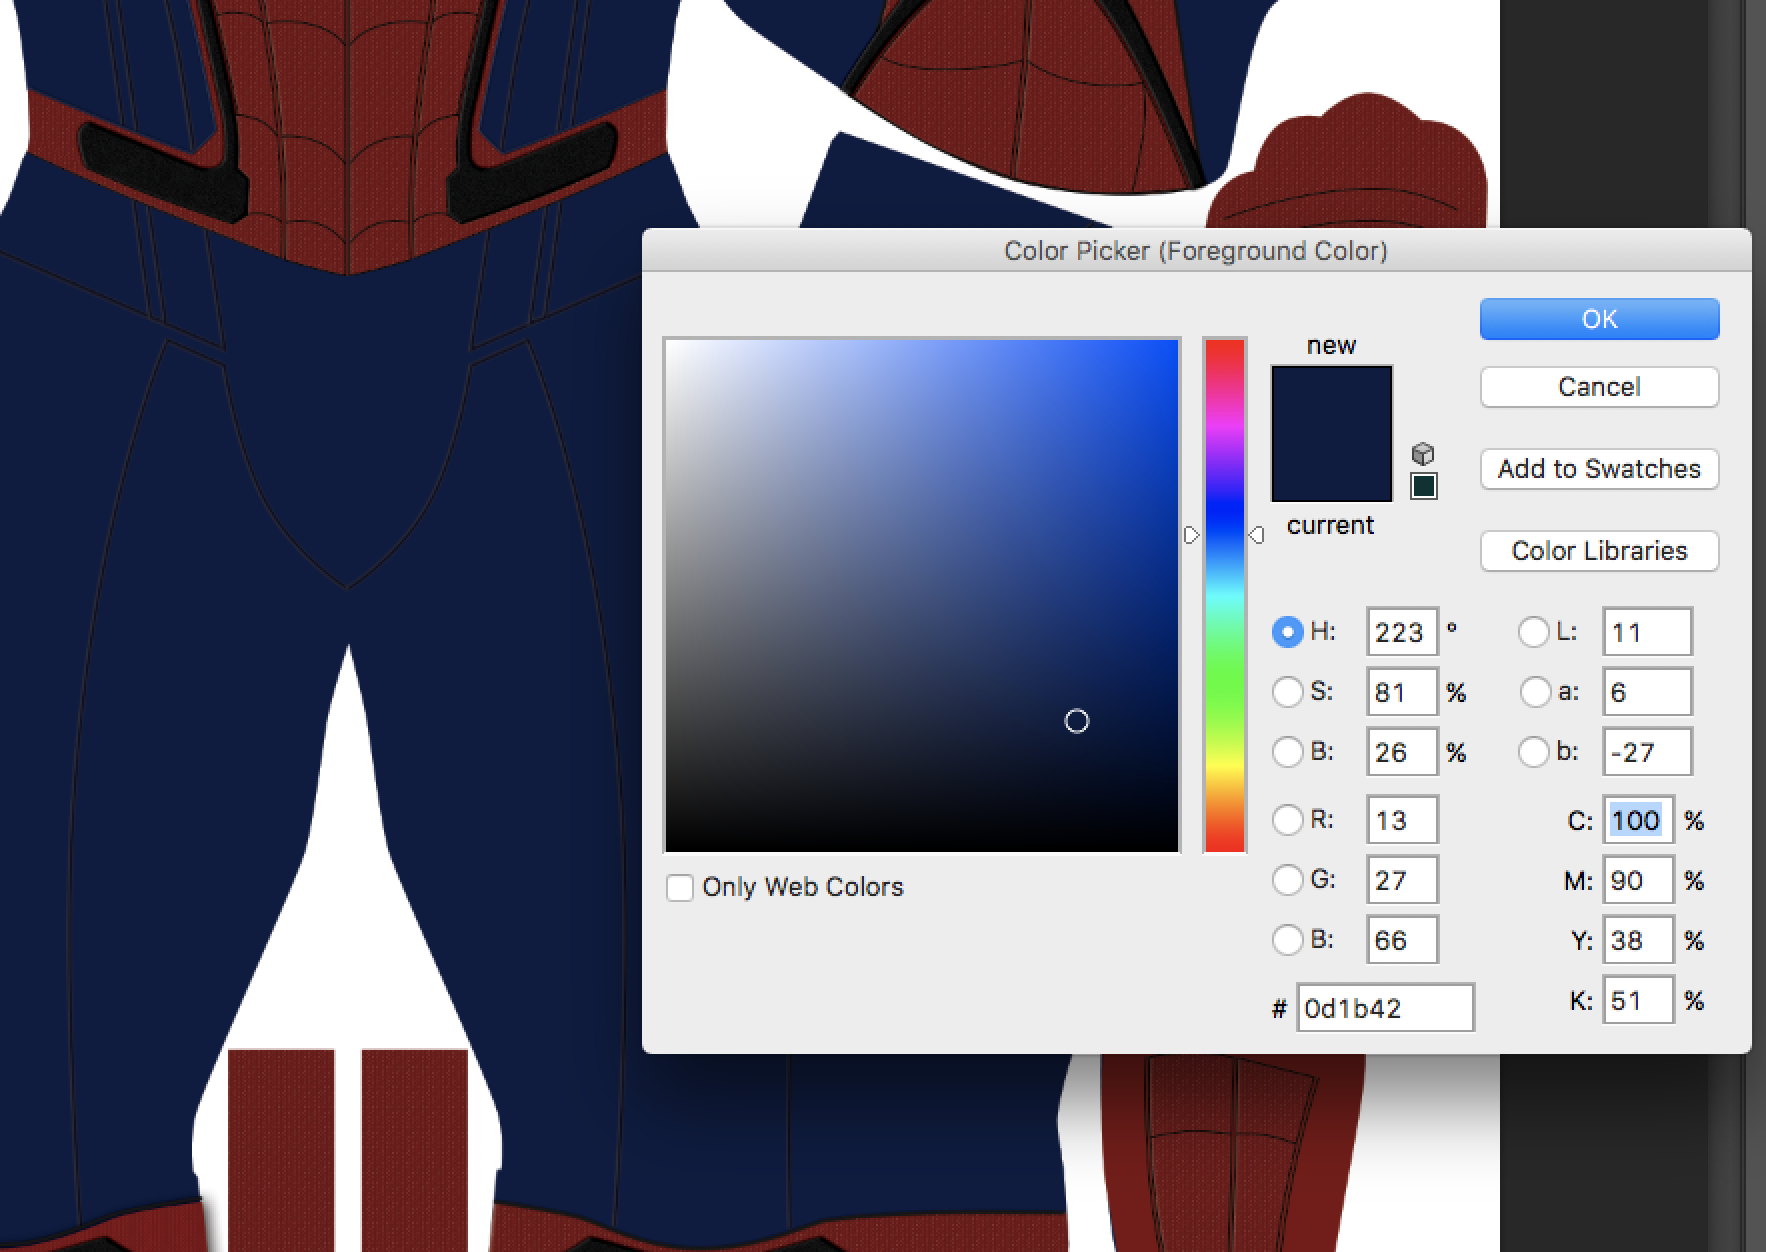1766x1252 pixels.
Task: Click the color picker circle marker
Action: click(x=1077, y=721)
